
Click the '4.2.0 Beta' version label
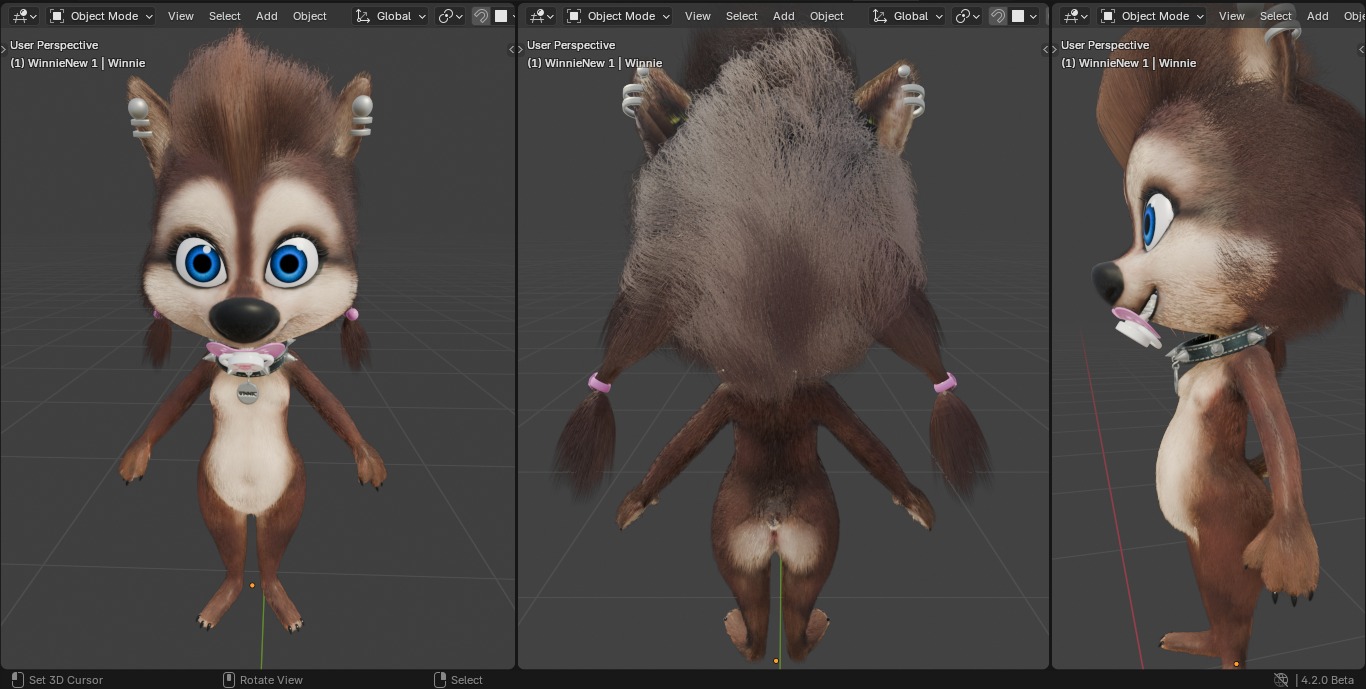[1327, 680]
